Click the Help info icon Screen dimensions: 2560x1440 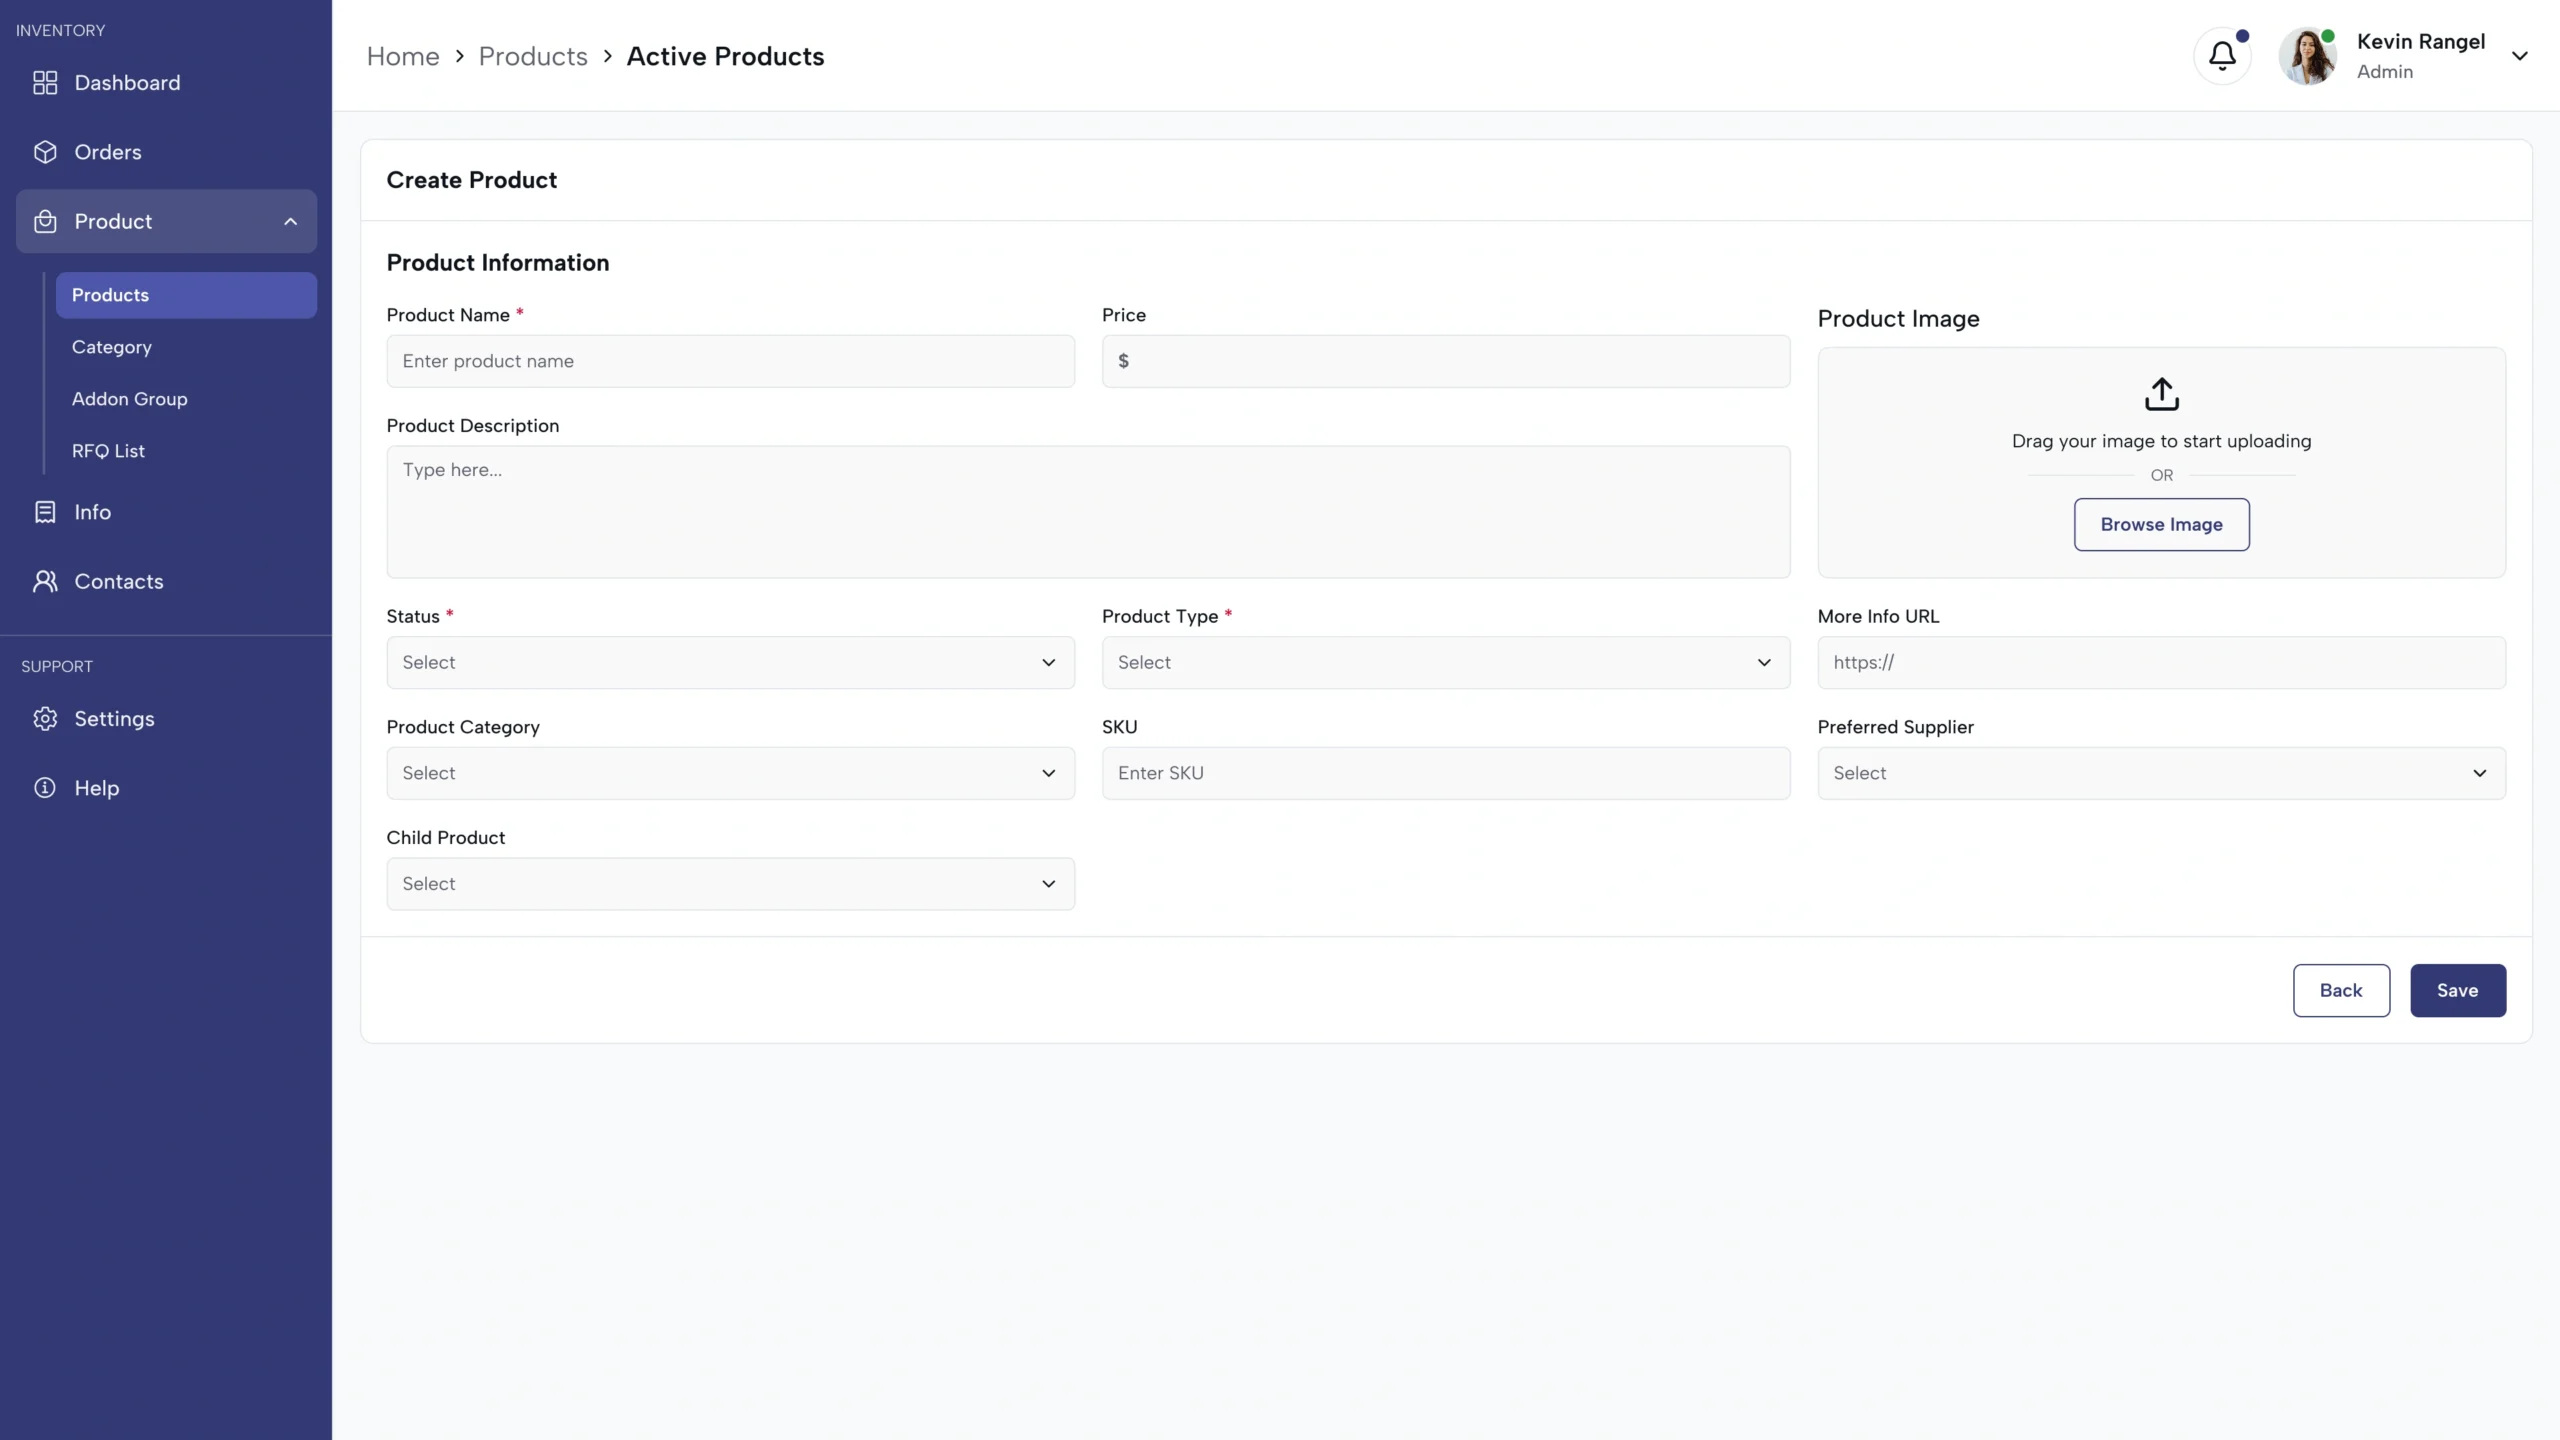(x=45, y=788)
